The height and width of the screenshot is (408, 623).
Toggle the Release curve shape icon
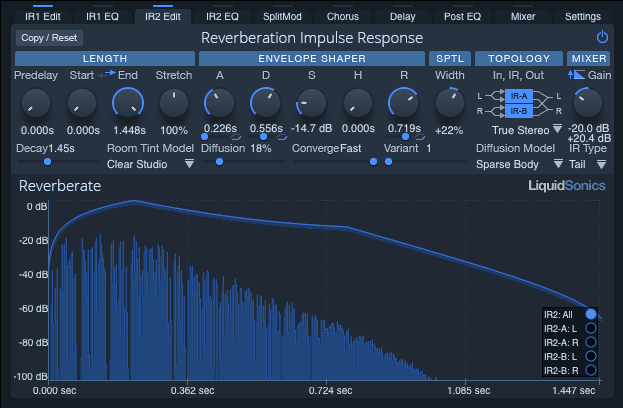[420, 137]
